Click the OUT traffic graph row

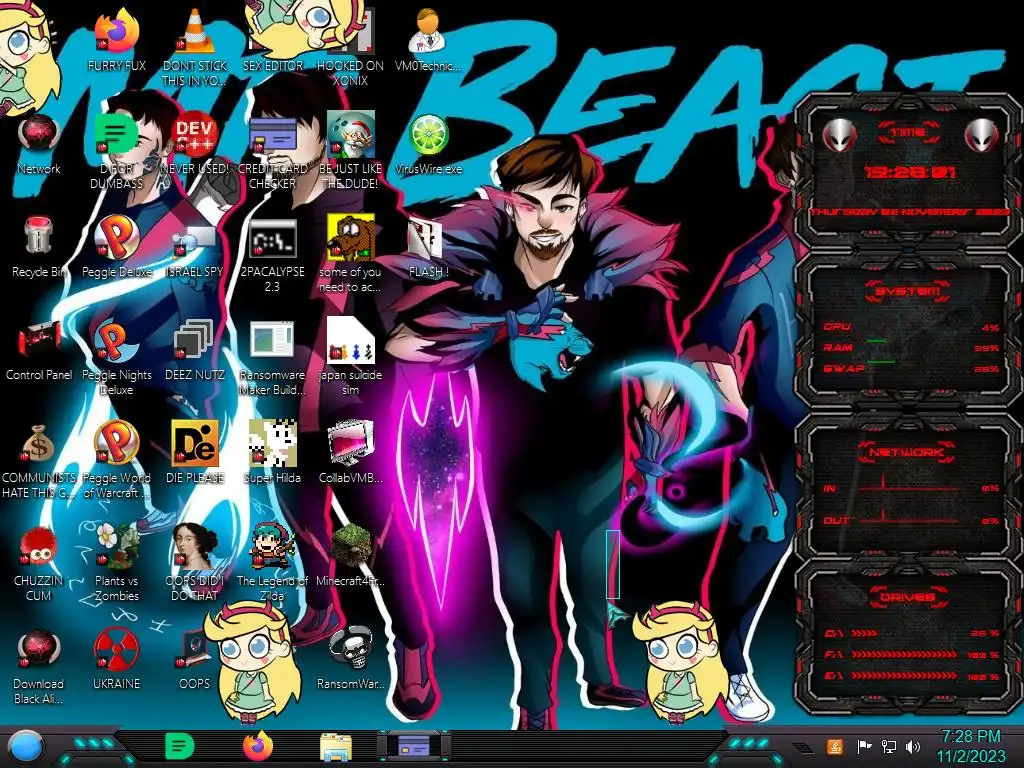point(910,520)
